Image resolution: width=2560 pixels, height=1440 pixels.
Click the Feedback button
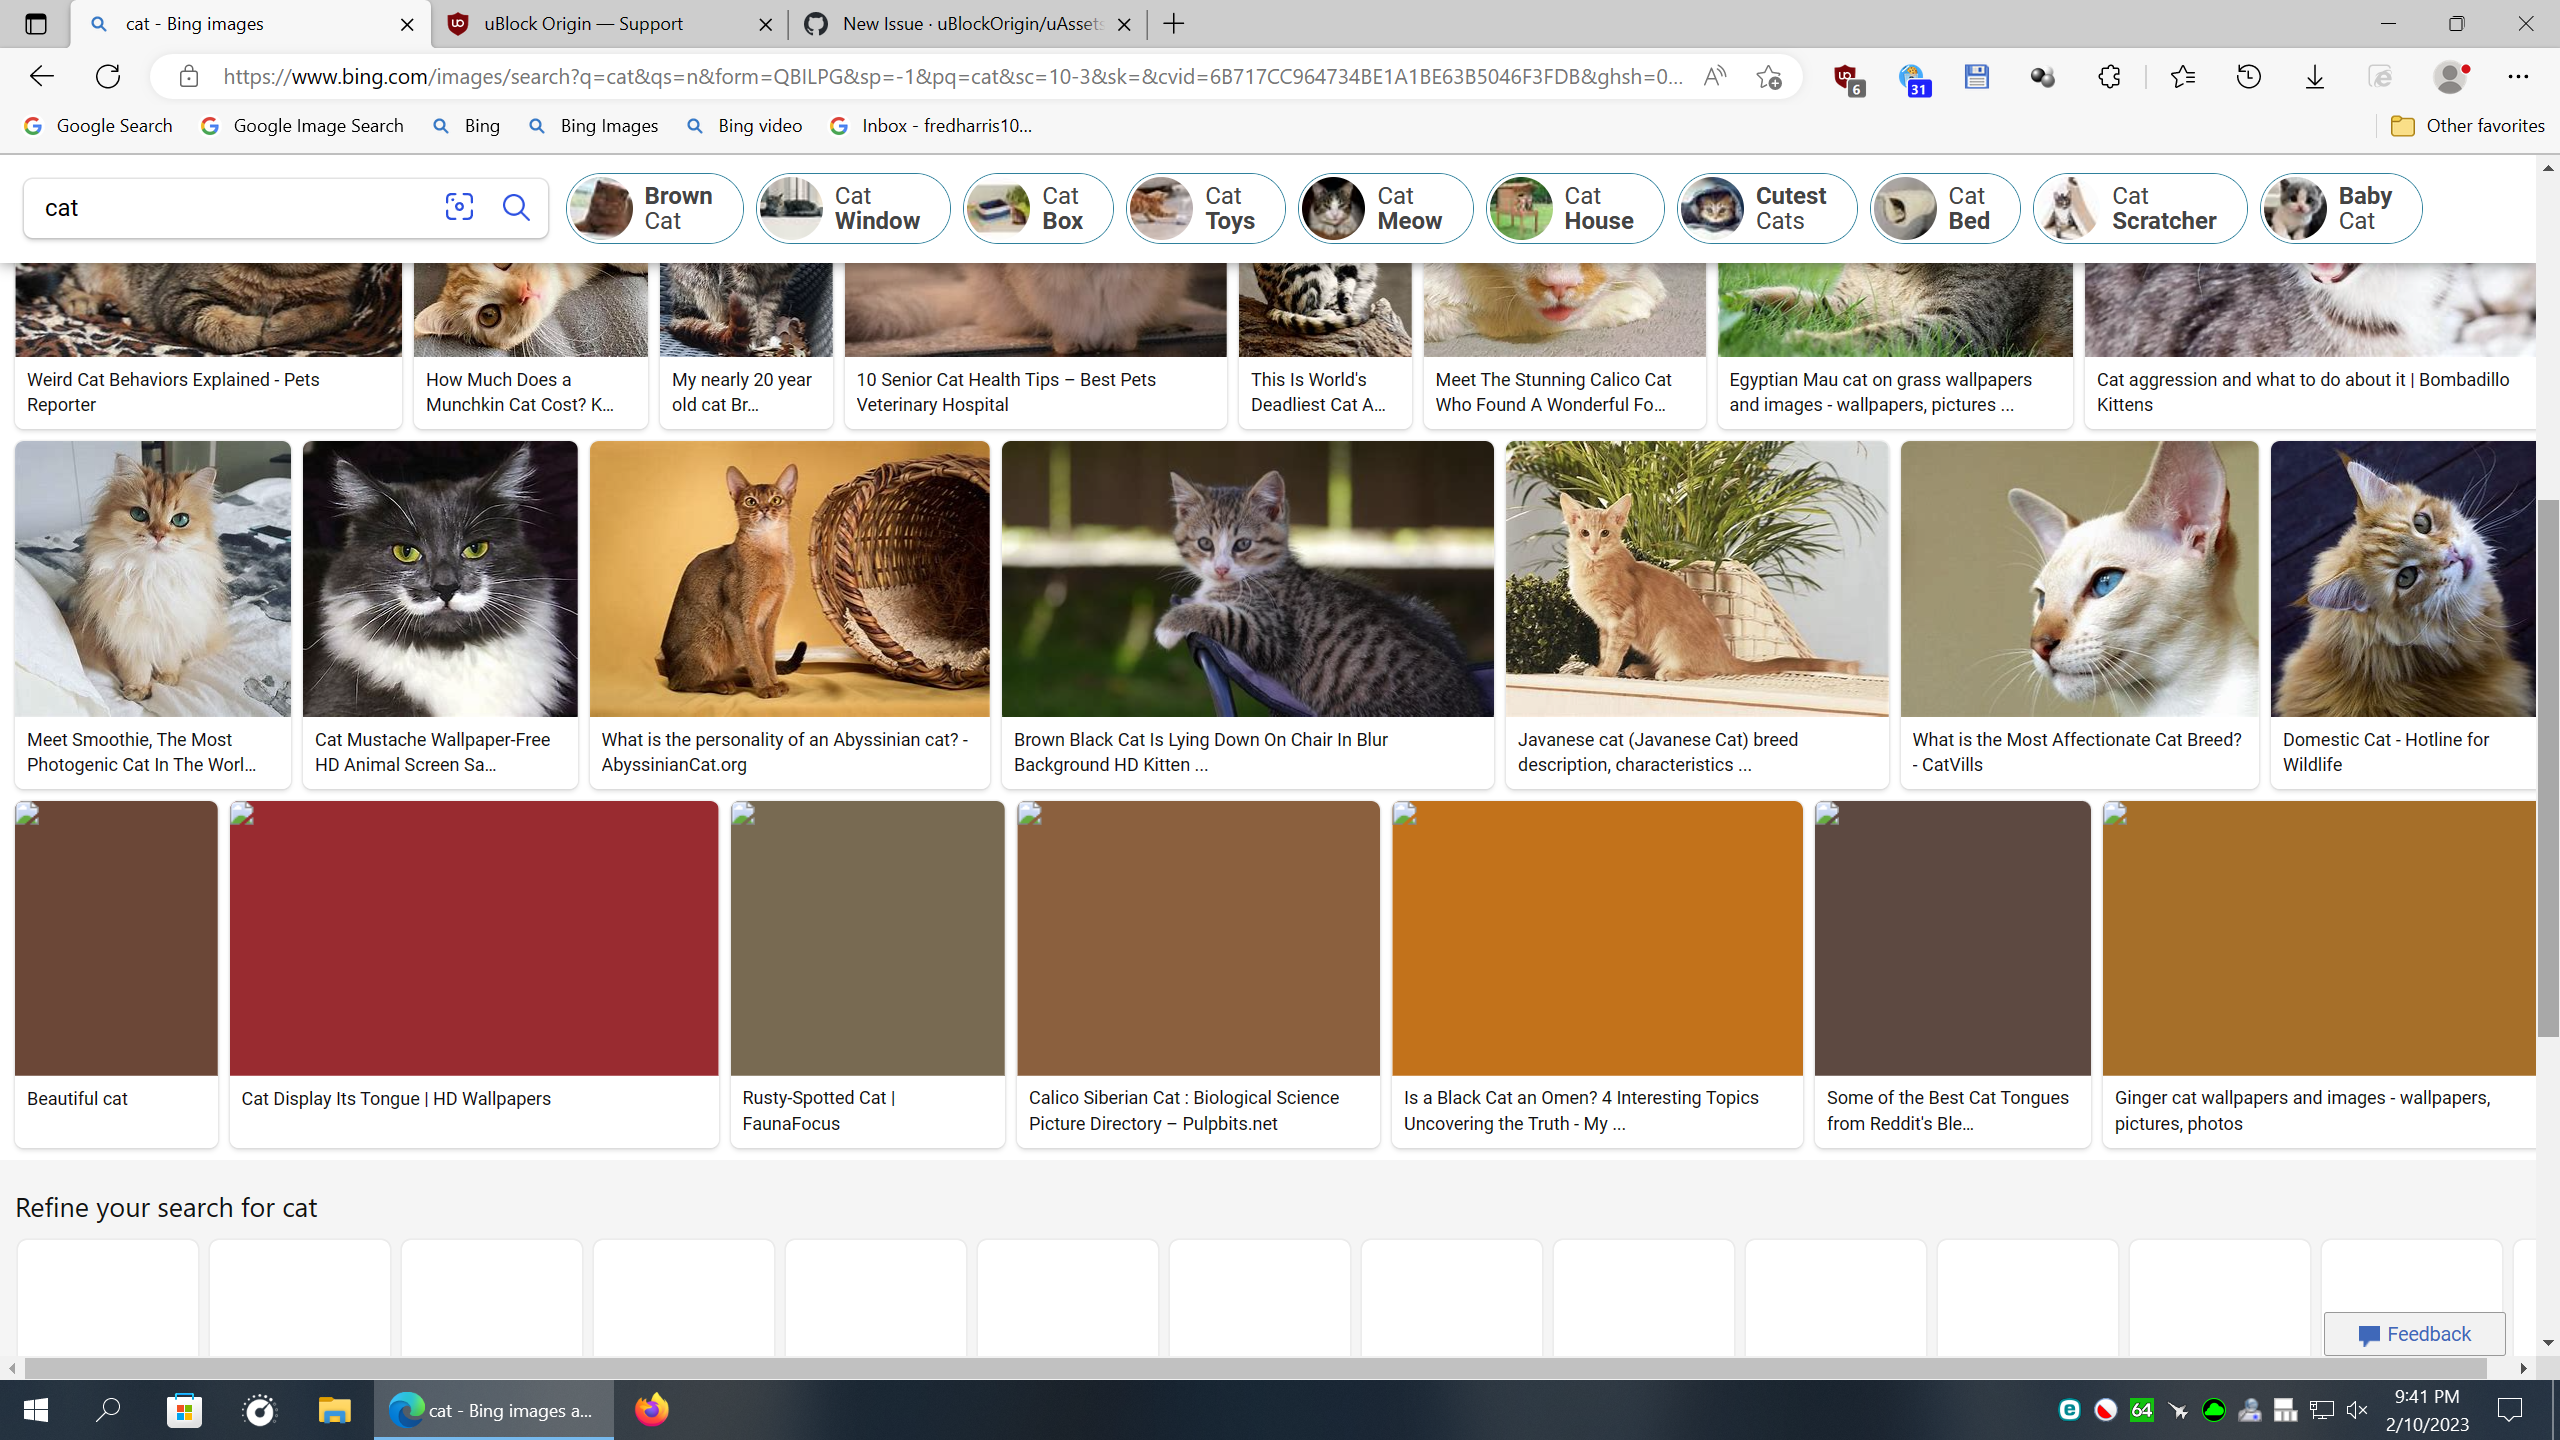(2414, 1334)
